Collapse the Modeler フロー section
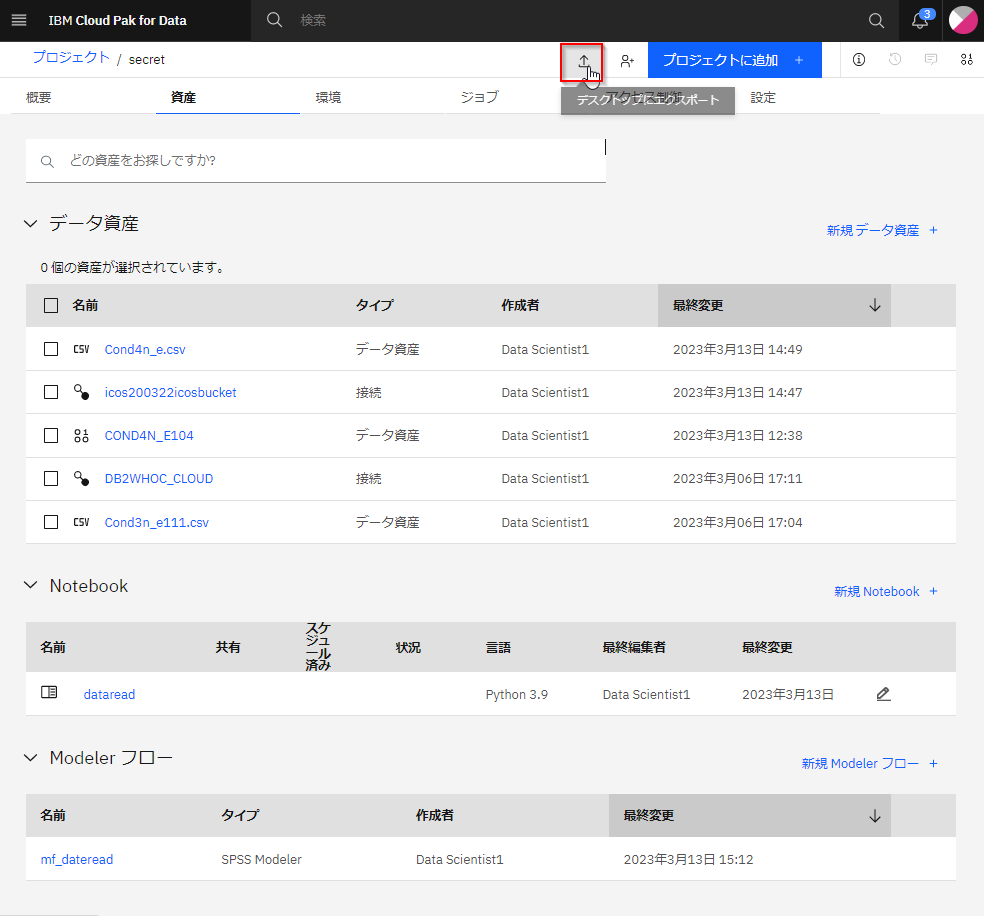 [30, 757]
